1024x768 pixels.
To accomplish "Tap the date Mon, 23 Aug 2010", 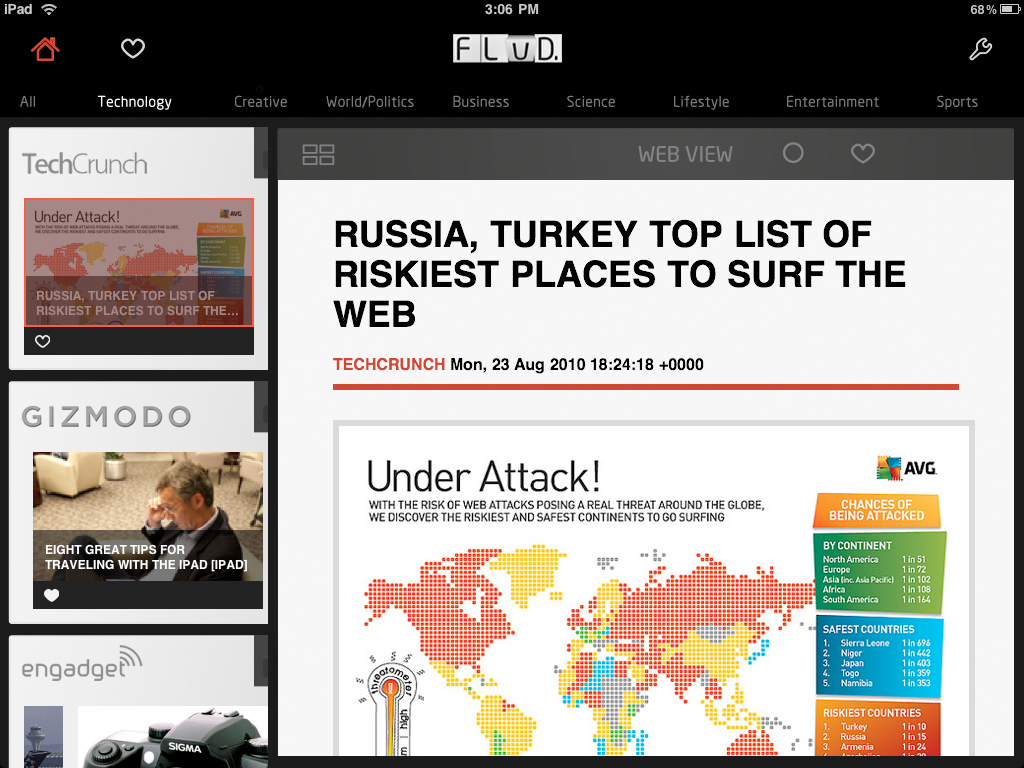I will click(577, 364).
